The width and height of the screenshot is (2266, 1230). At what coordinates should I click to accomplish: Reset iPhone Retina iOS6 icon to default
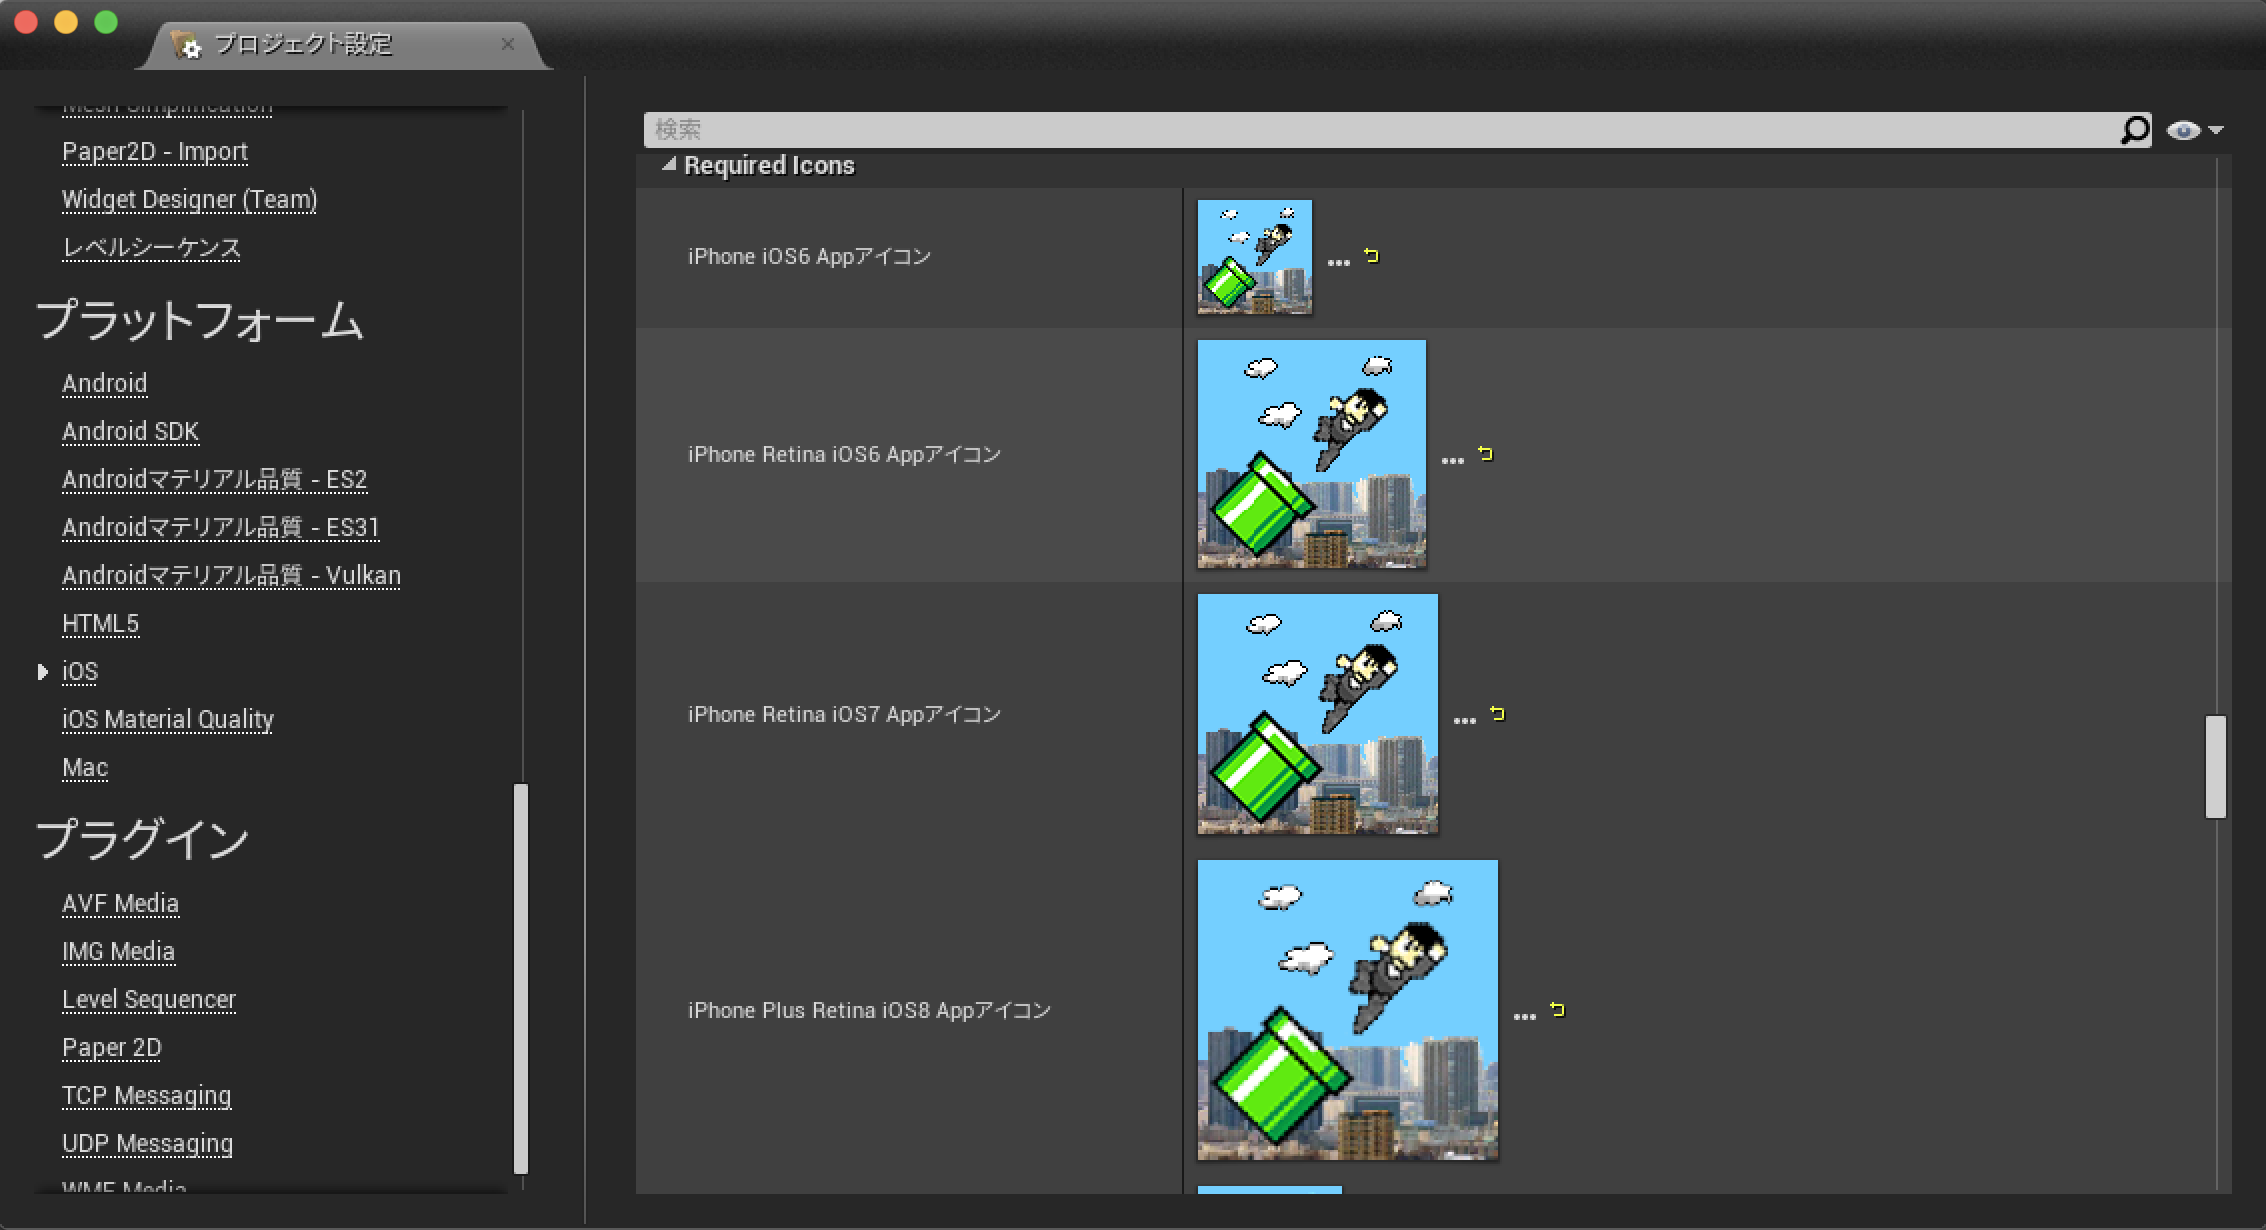1485,454
